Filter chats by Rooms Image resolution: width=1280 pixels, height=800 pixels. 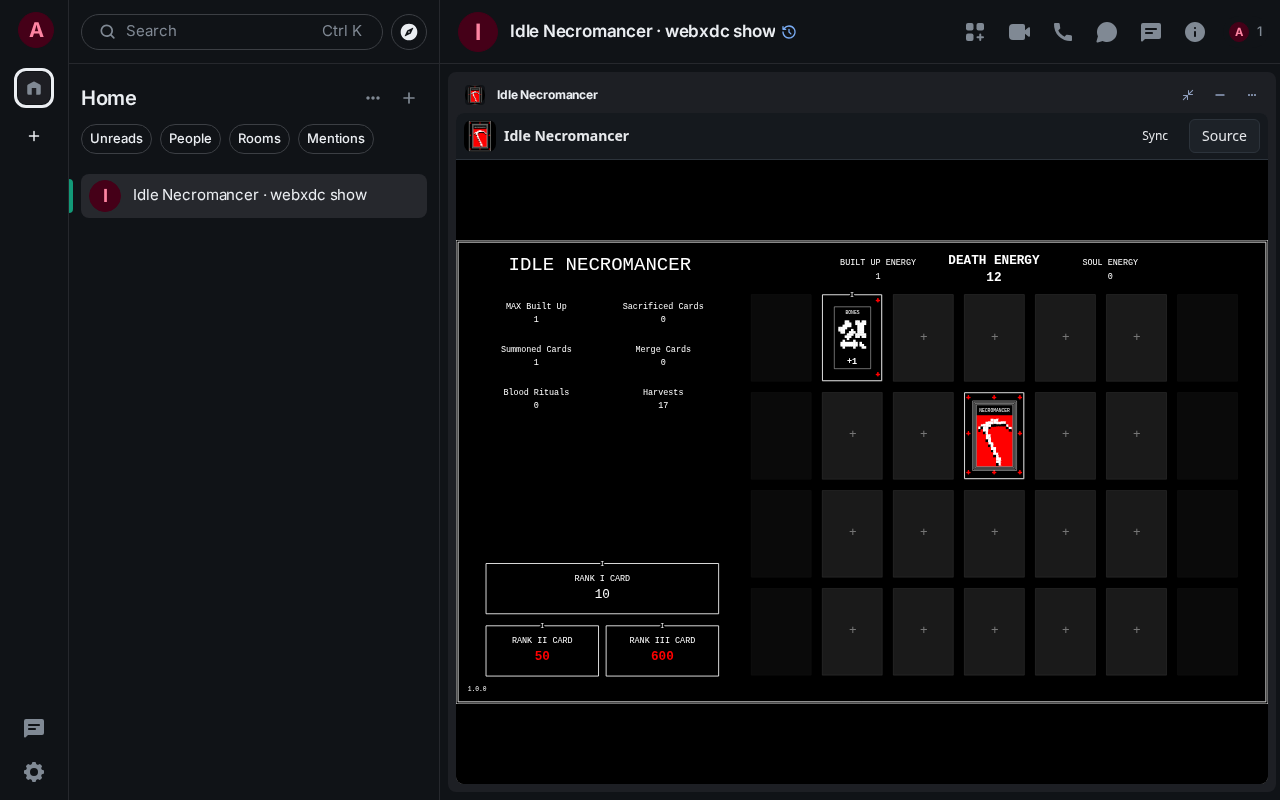(259, 139)
